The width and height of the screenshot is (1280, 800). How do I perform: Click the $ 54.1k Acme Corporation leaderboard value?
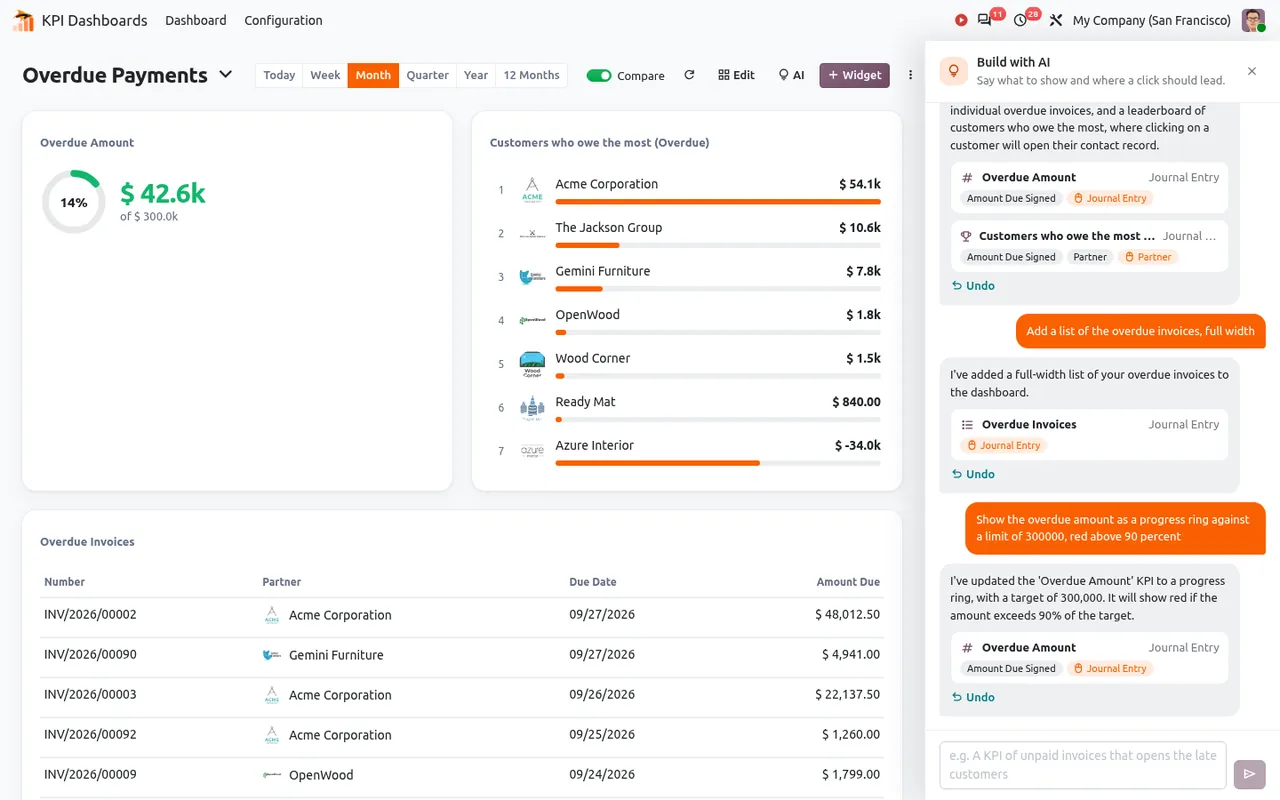860,184
